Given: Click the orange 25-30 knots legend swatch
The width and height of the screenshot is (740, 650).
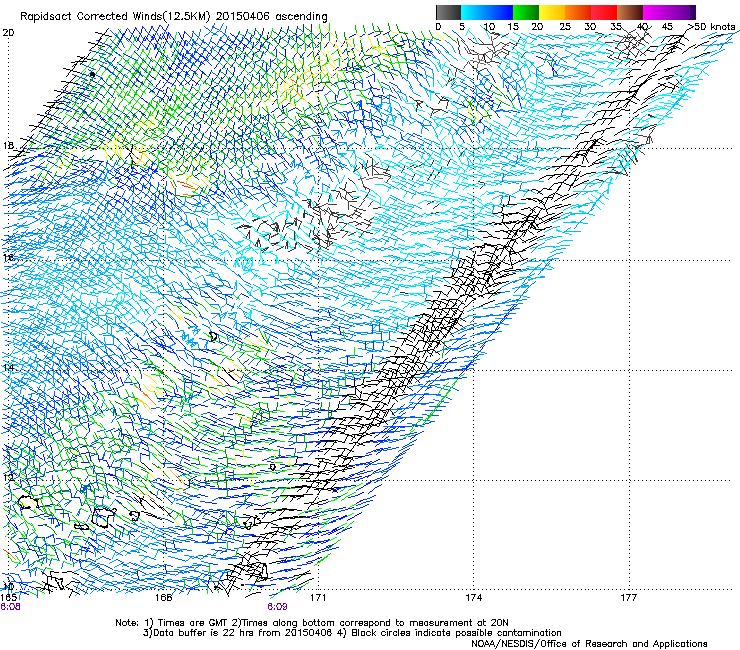Looking at the screenshot, I should pos(578,12).
